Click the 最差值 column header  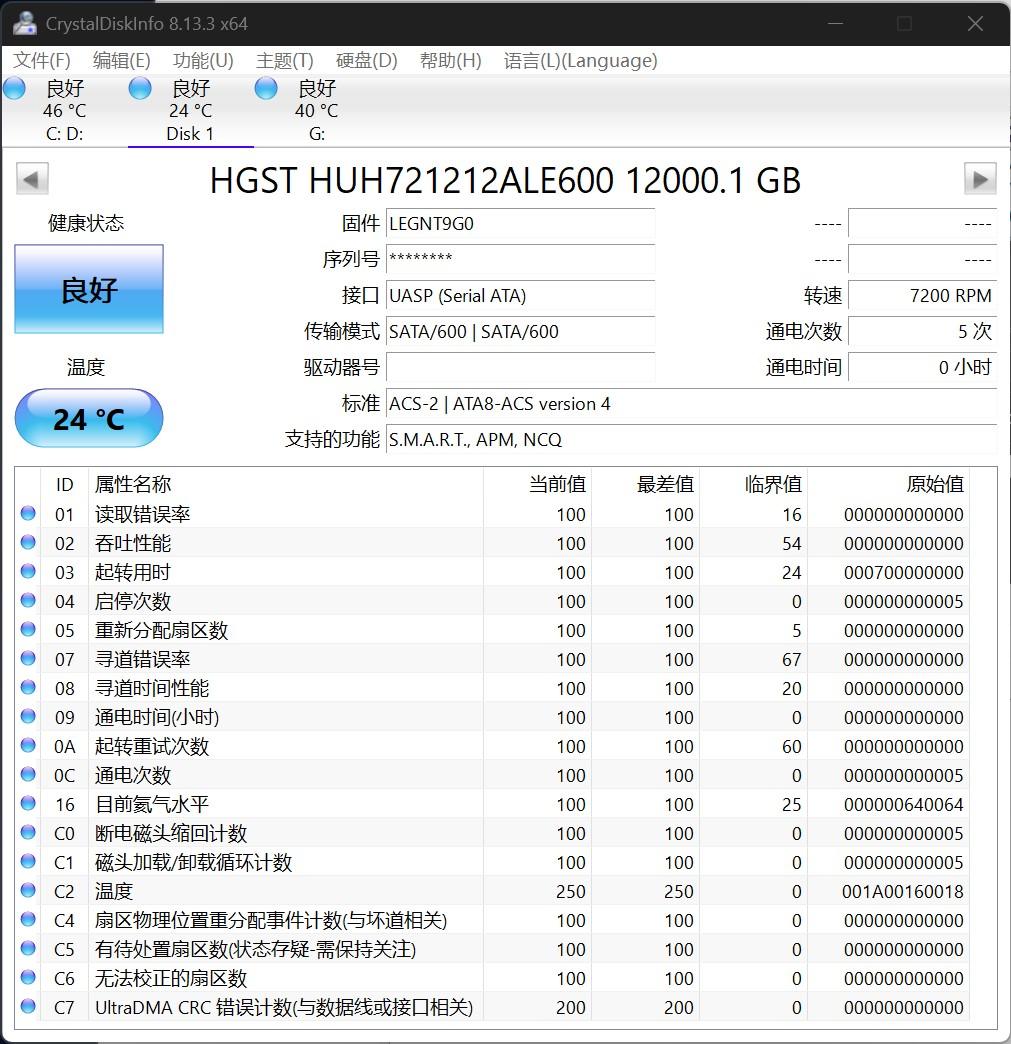(645, 484)
